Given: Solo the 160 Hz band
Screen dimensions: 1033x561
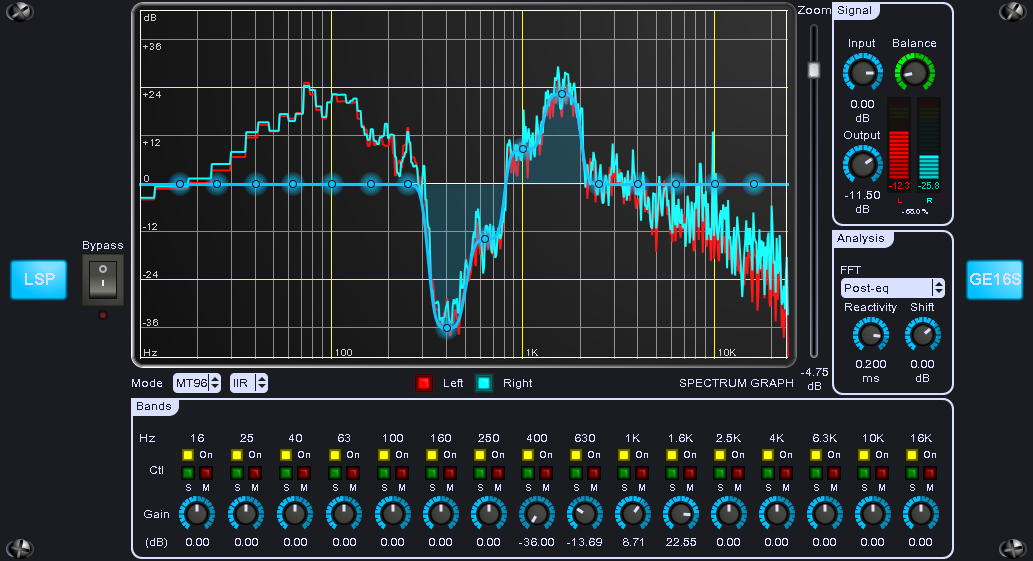Looking at the screenshot, I should pos(432,473).
